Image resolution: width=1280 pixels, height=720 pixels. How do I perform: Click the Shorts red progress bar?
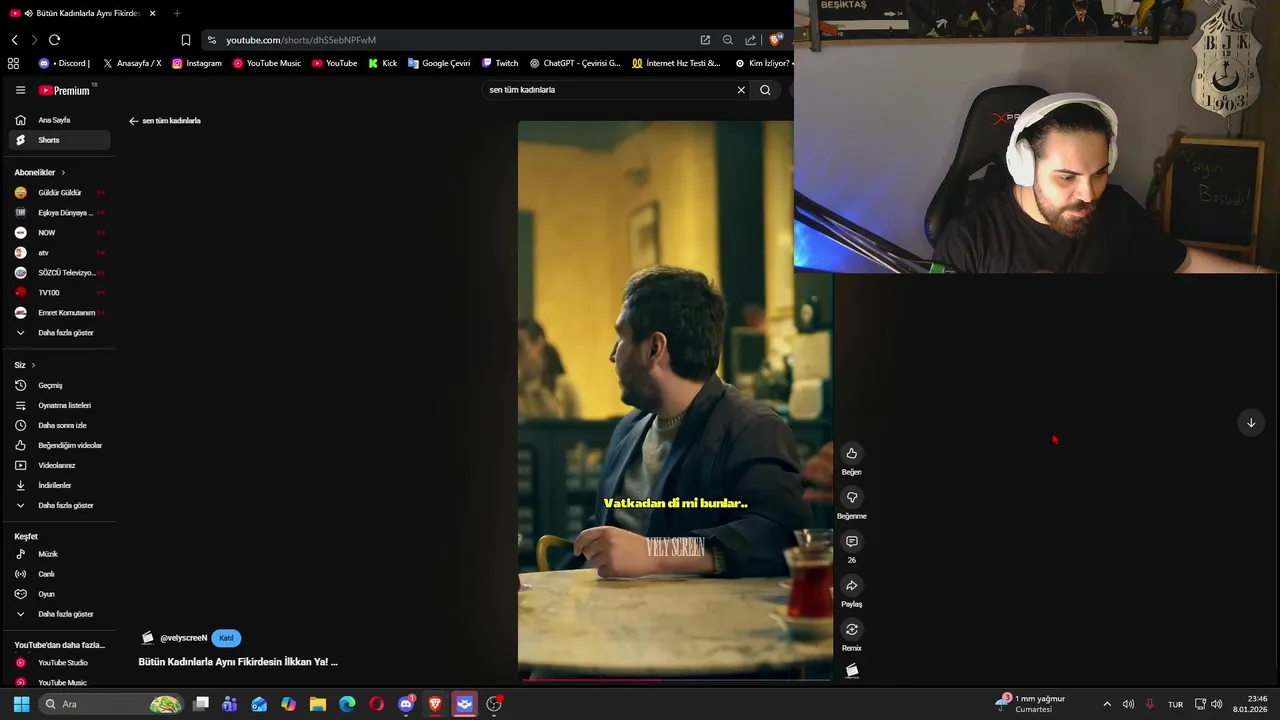(x=675, y=680)
